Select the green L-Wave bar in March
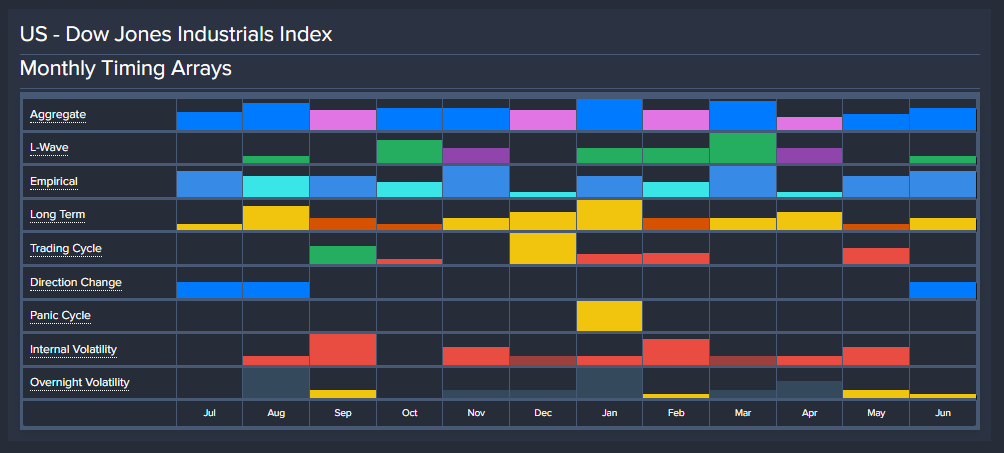Screen dimensions: 1004x453 pos(742,148)
